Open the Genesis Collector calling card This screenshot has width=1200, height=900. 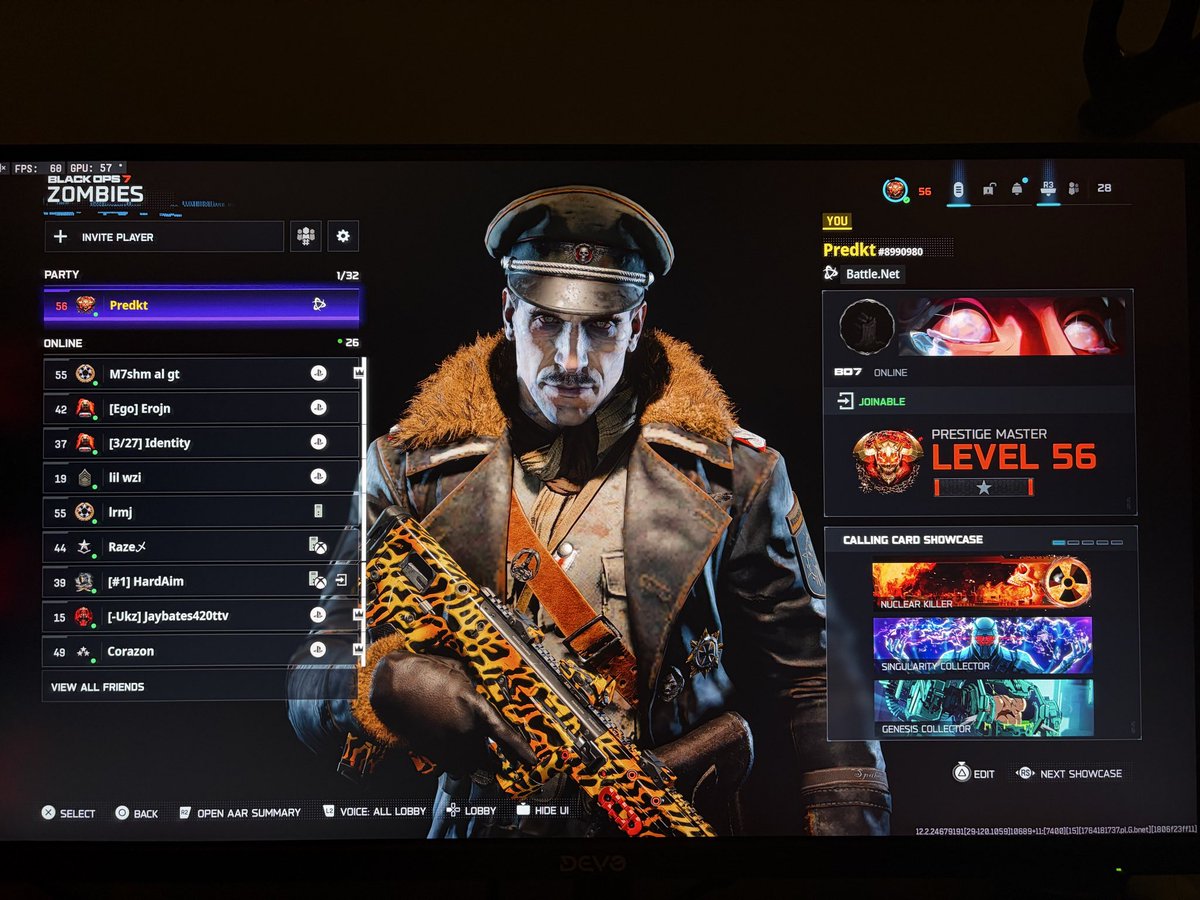click(x=983, y=707)
